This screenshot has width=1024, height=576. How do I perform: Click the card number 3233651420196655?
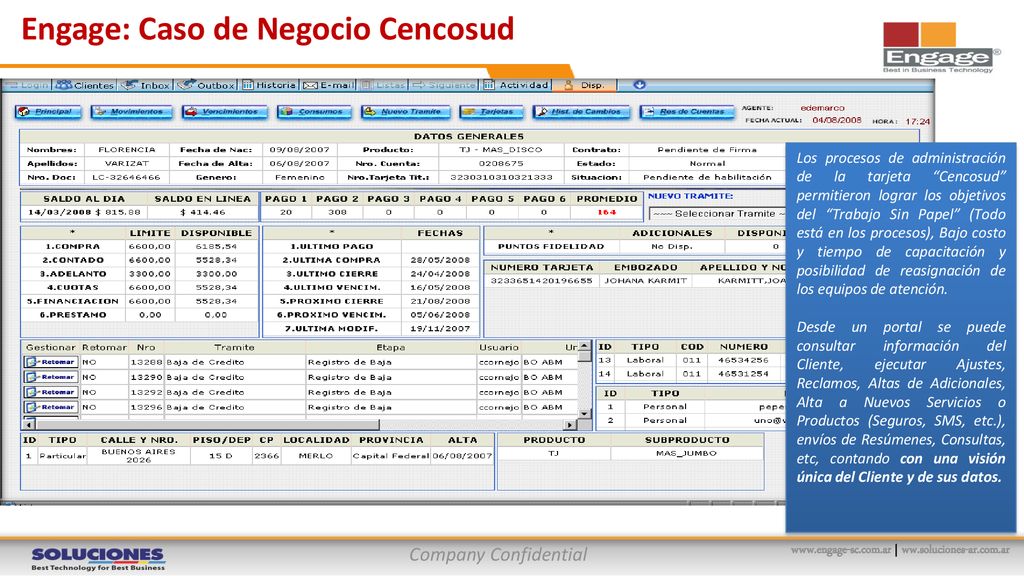541,281
